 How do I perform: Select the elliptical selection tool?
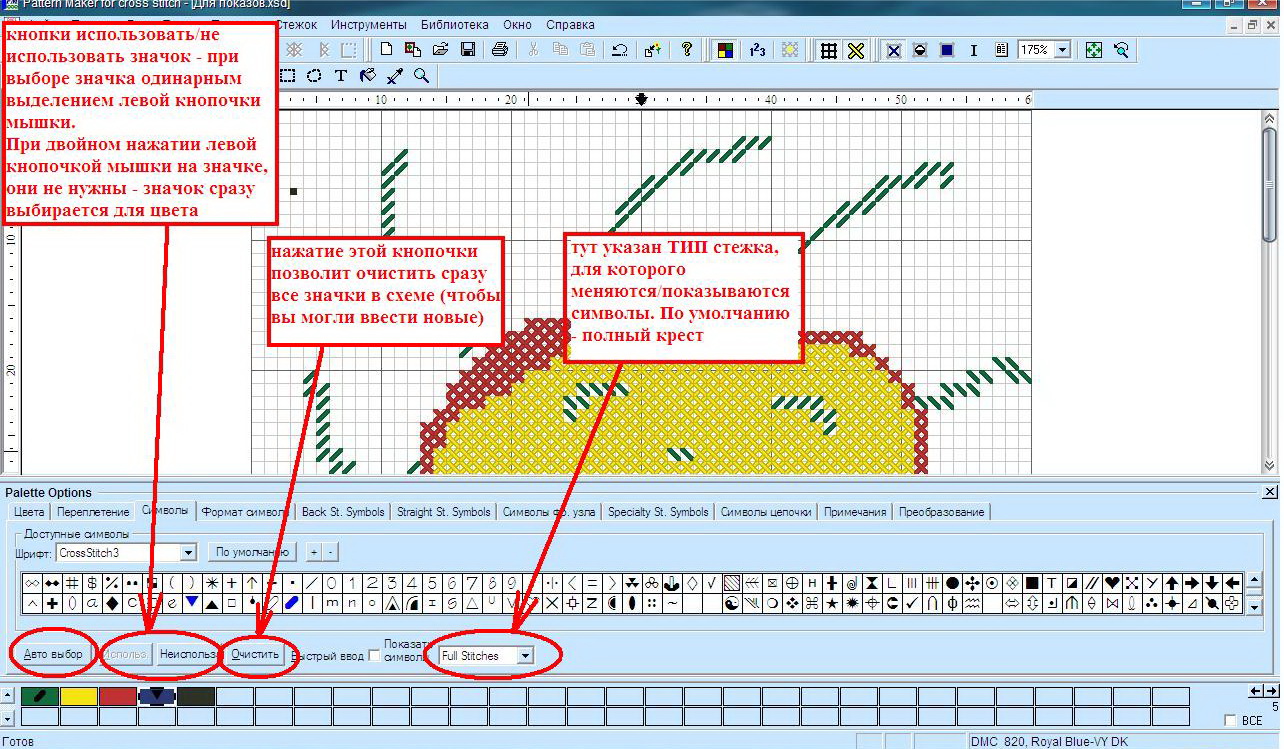tap(314, 76)
